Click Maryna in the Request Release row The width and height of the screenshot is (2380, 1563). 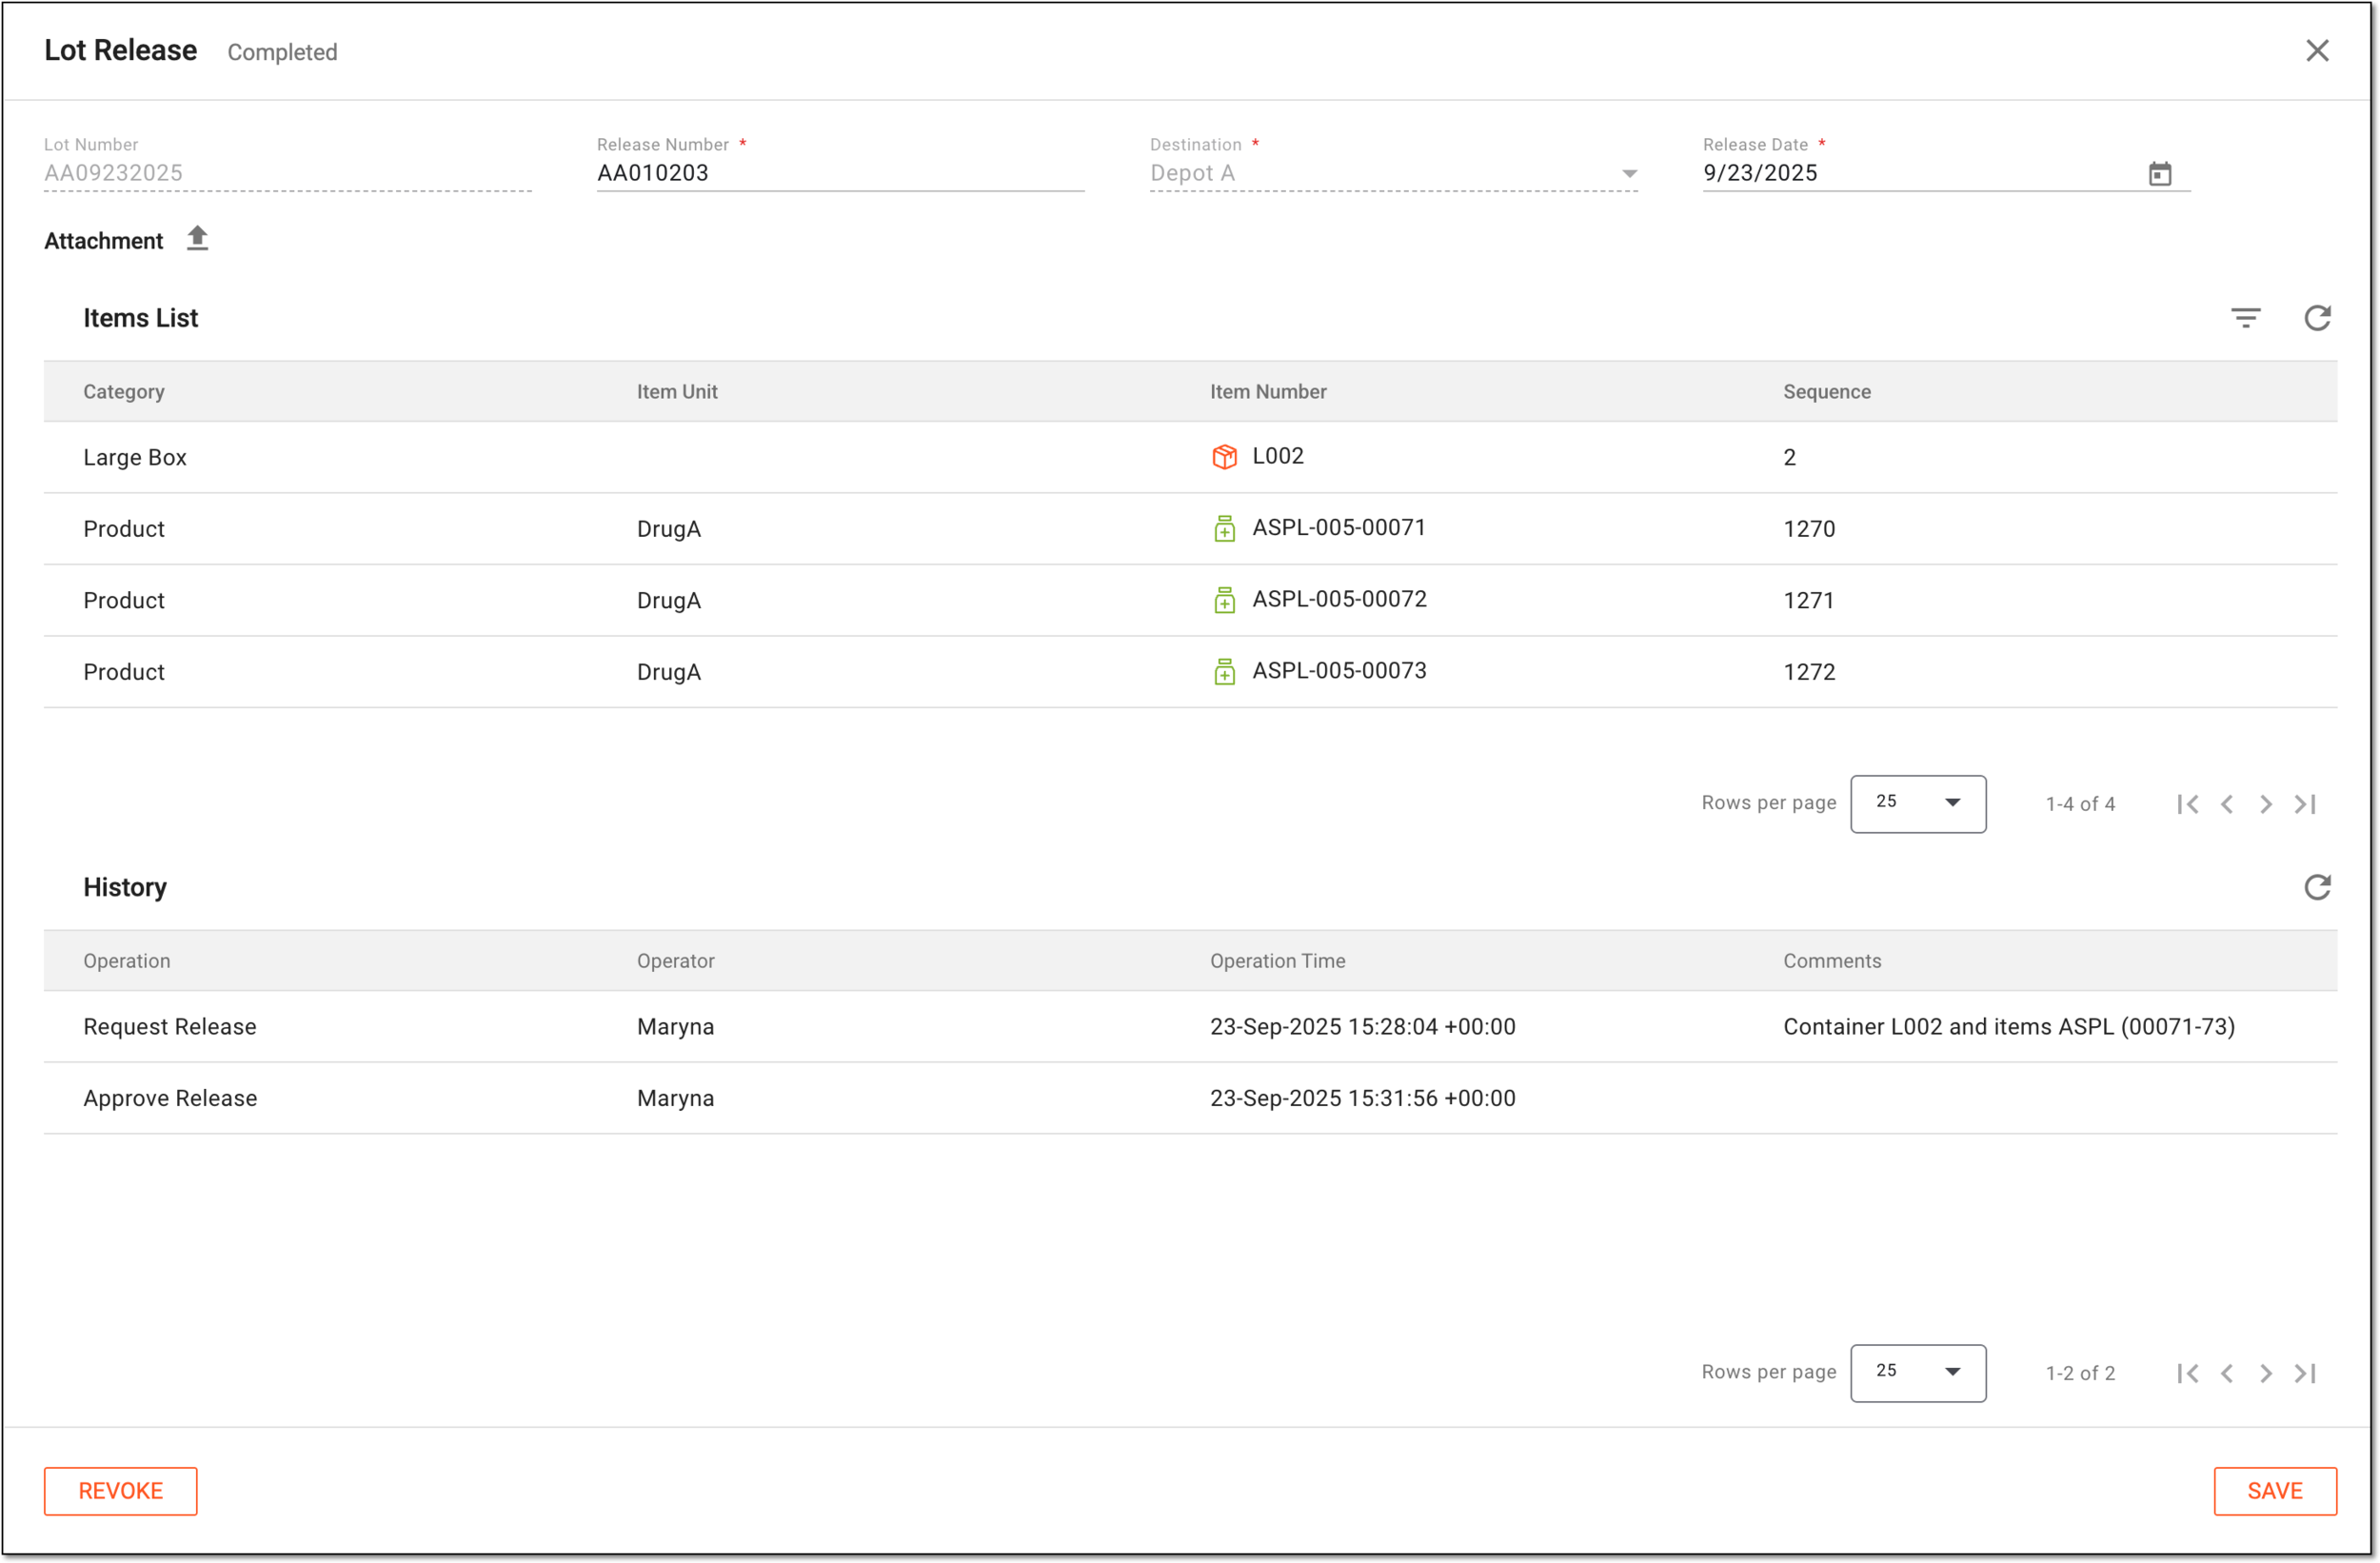[x=675, y=1027]
